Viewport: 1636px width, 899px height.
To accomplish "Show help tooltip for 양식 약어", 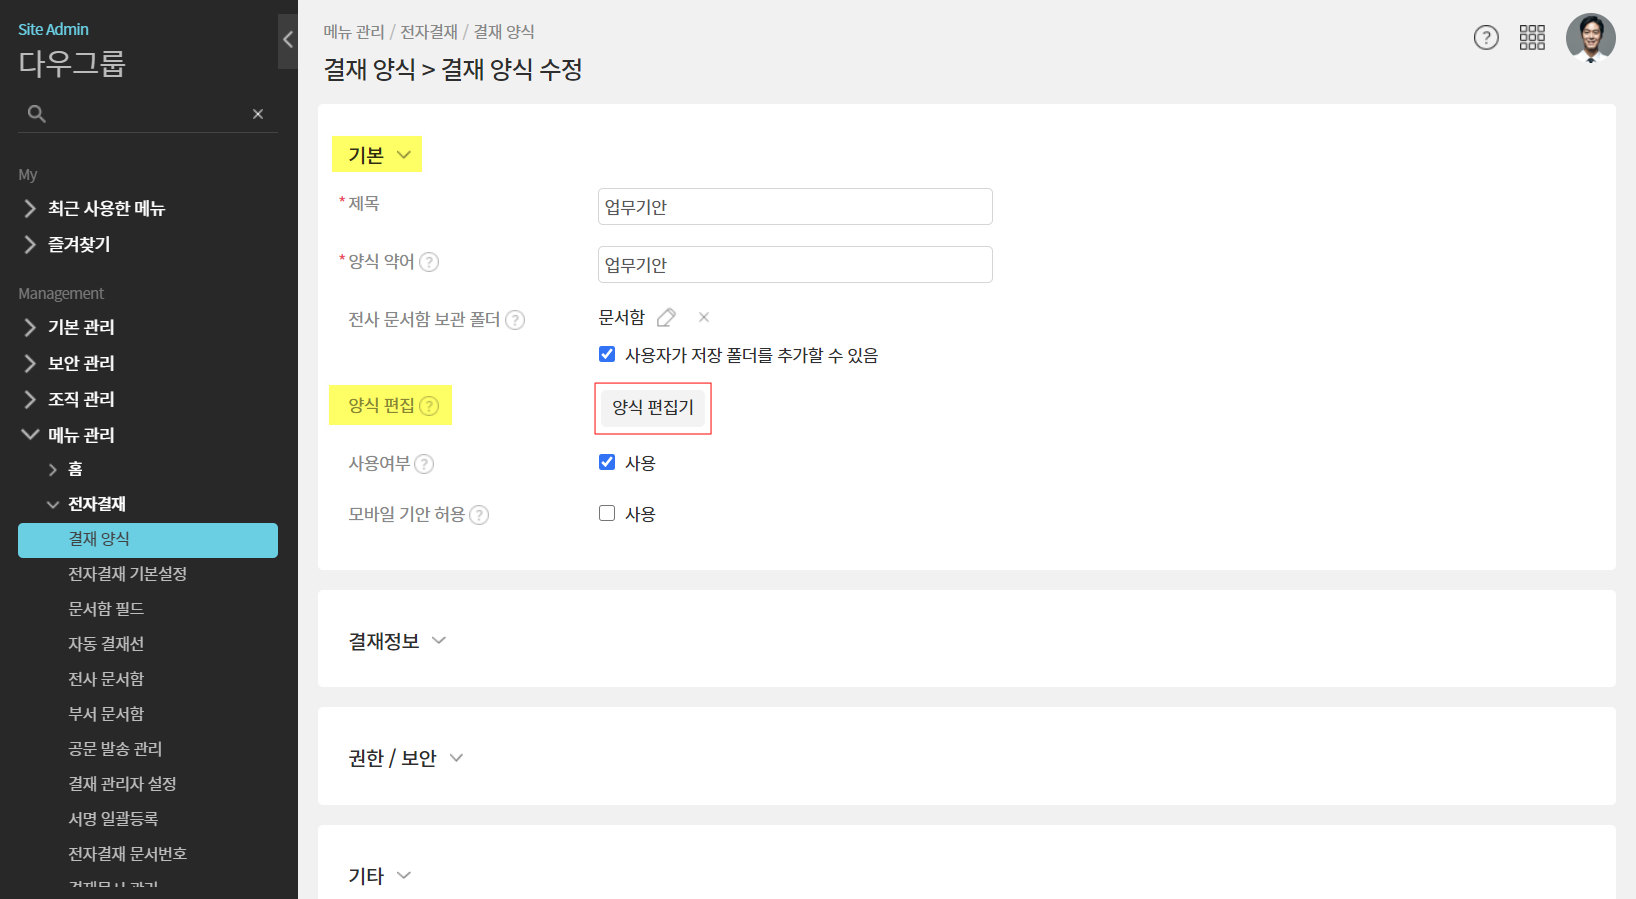I will click(429, 262).
